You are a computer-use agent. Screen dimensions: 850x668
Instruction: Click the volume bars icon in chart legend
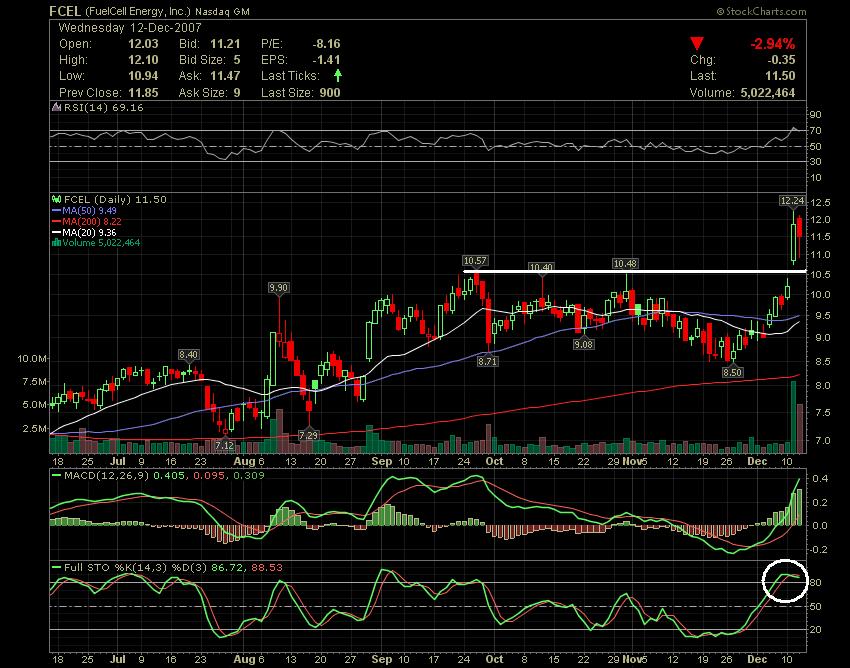point(56,243)
